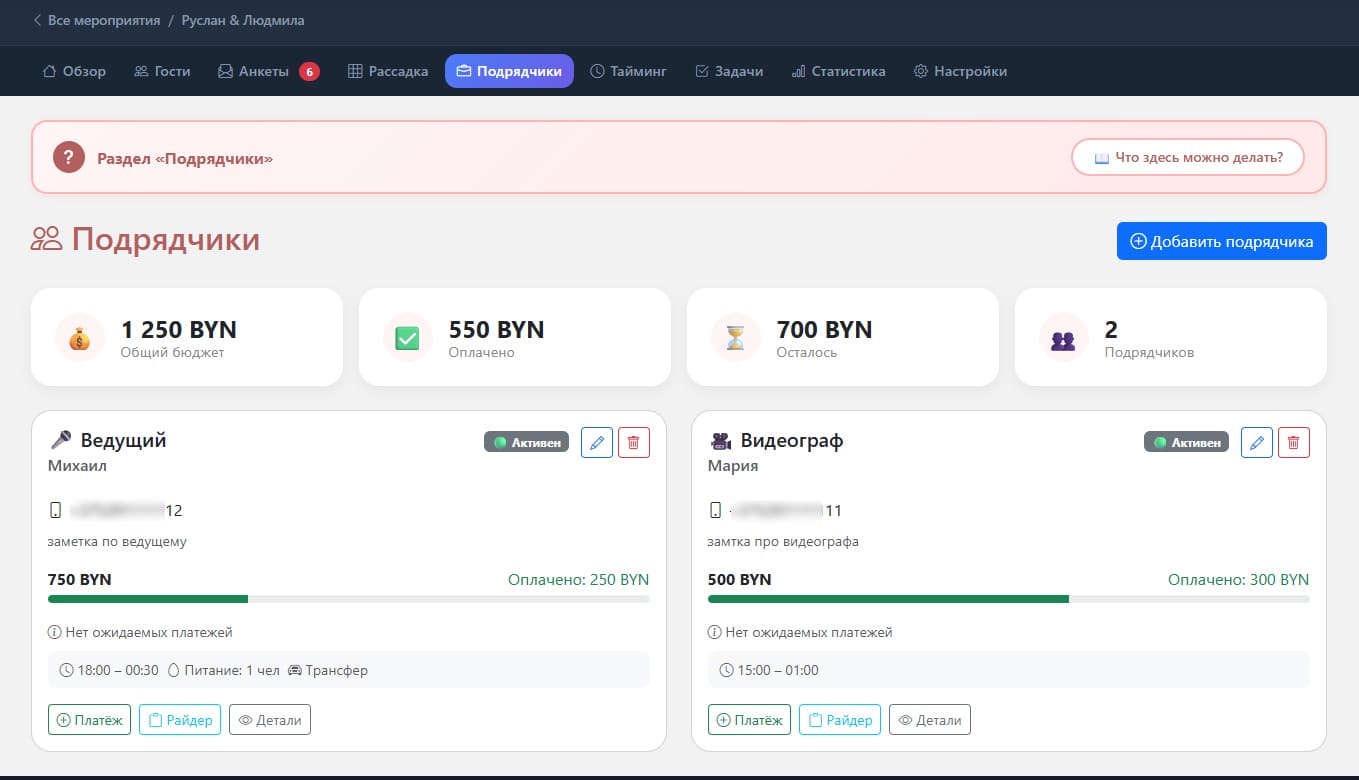
Task: Click the "заметка по ведущему" note text
Action: (117, 542)
